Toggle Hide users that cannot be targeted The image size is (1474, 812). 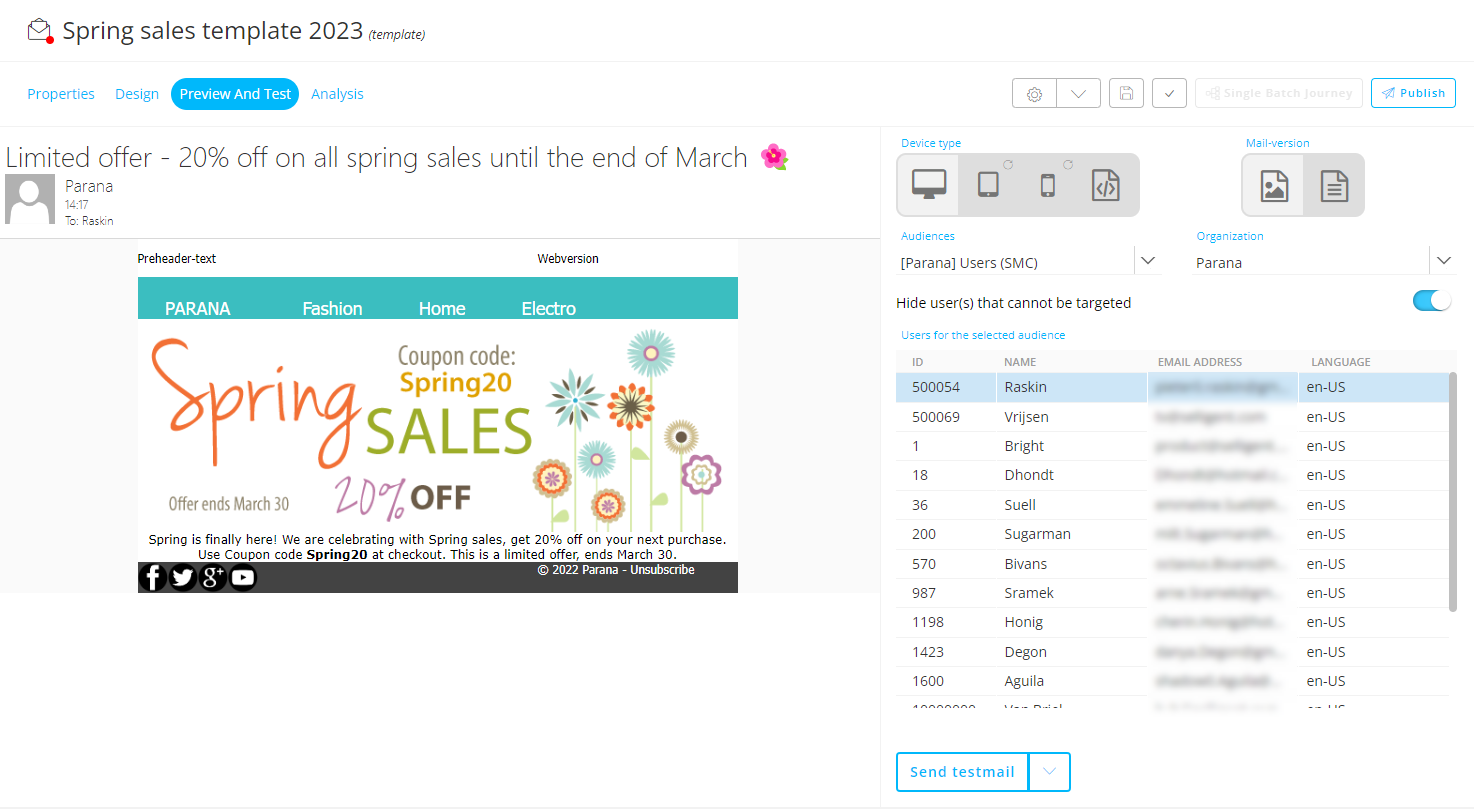tap(1431, 301)
